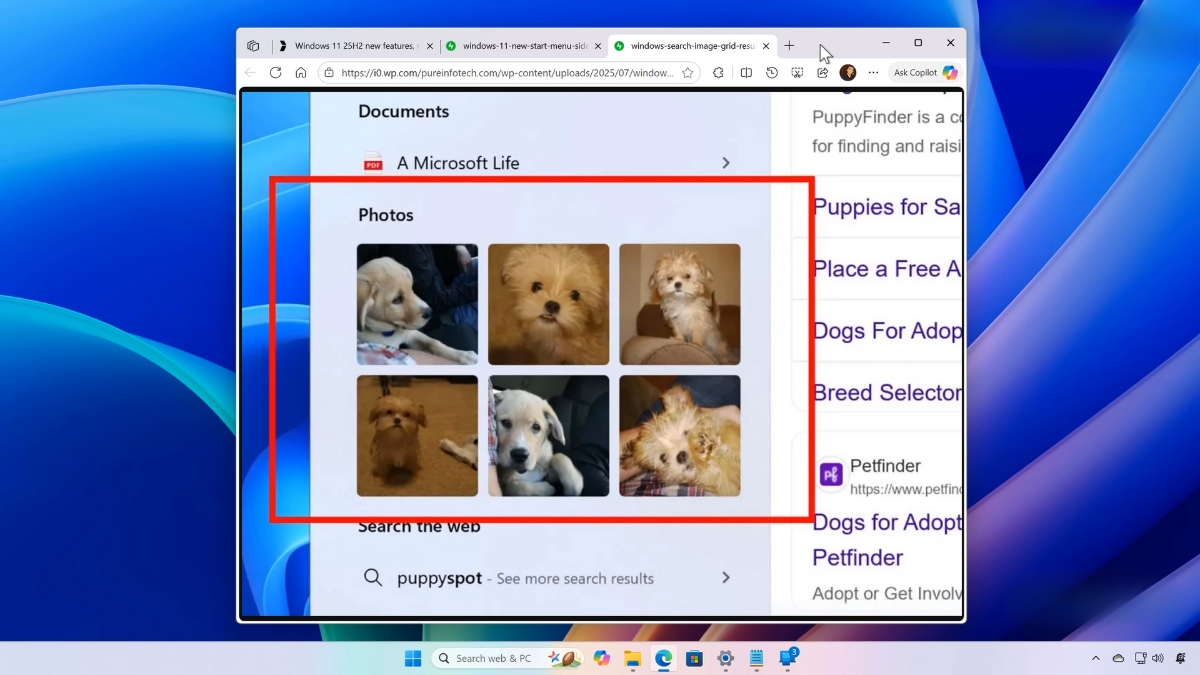Viewport: 1200px width, 675px height.
Task: Open the Place a Free A link
Action: [887, 269]
